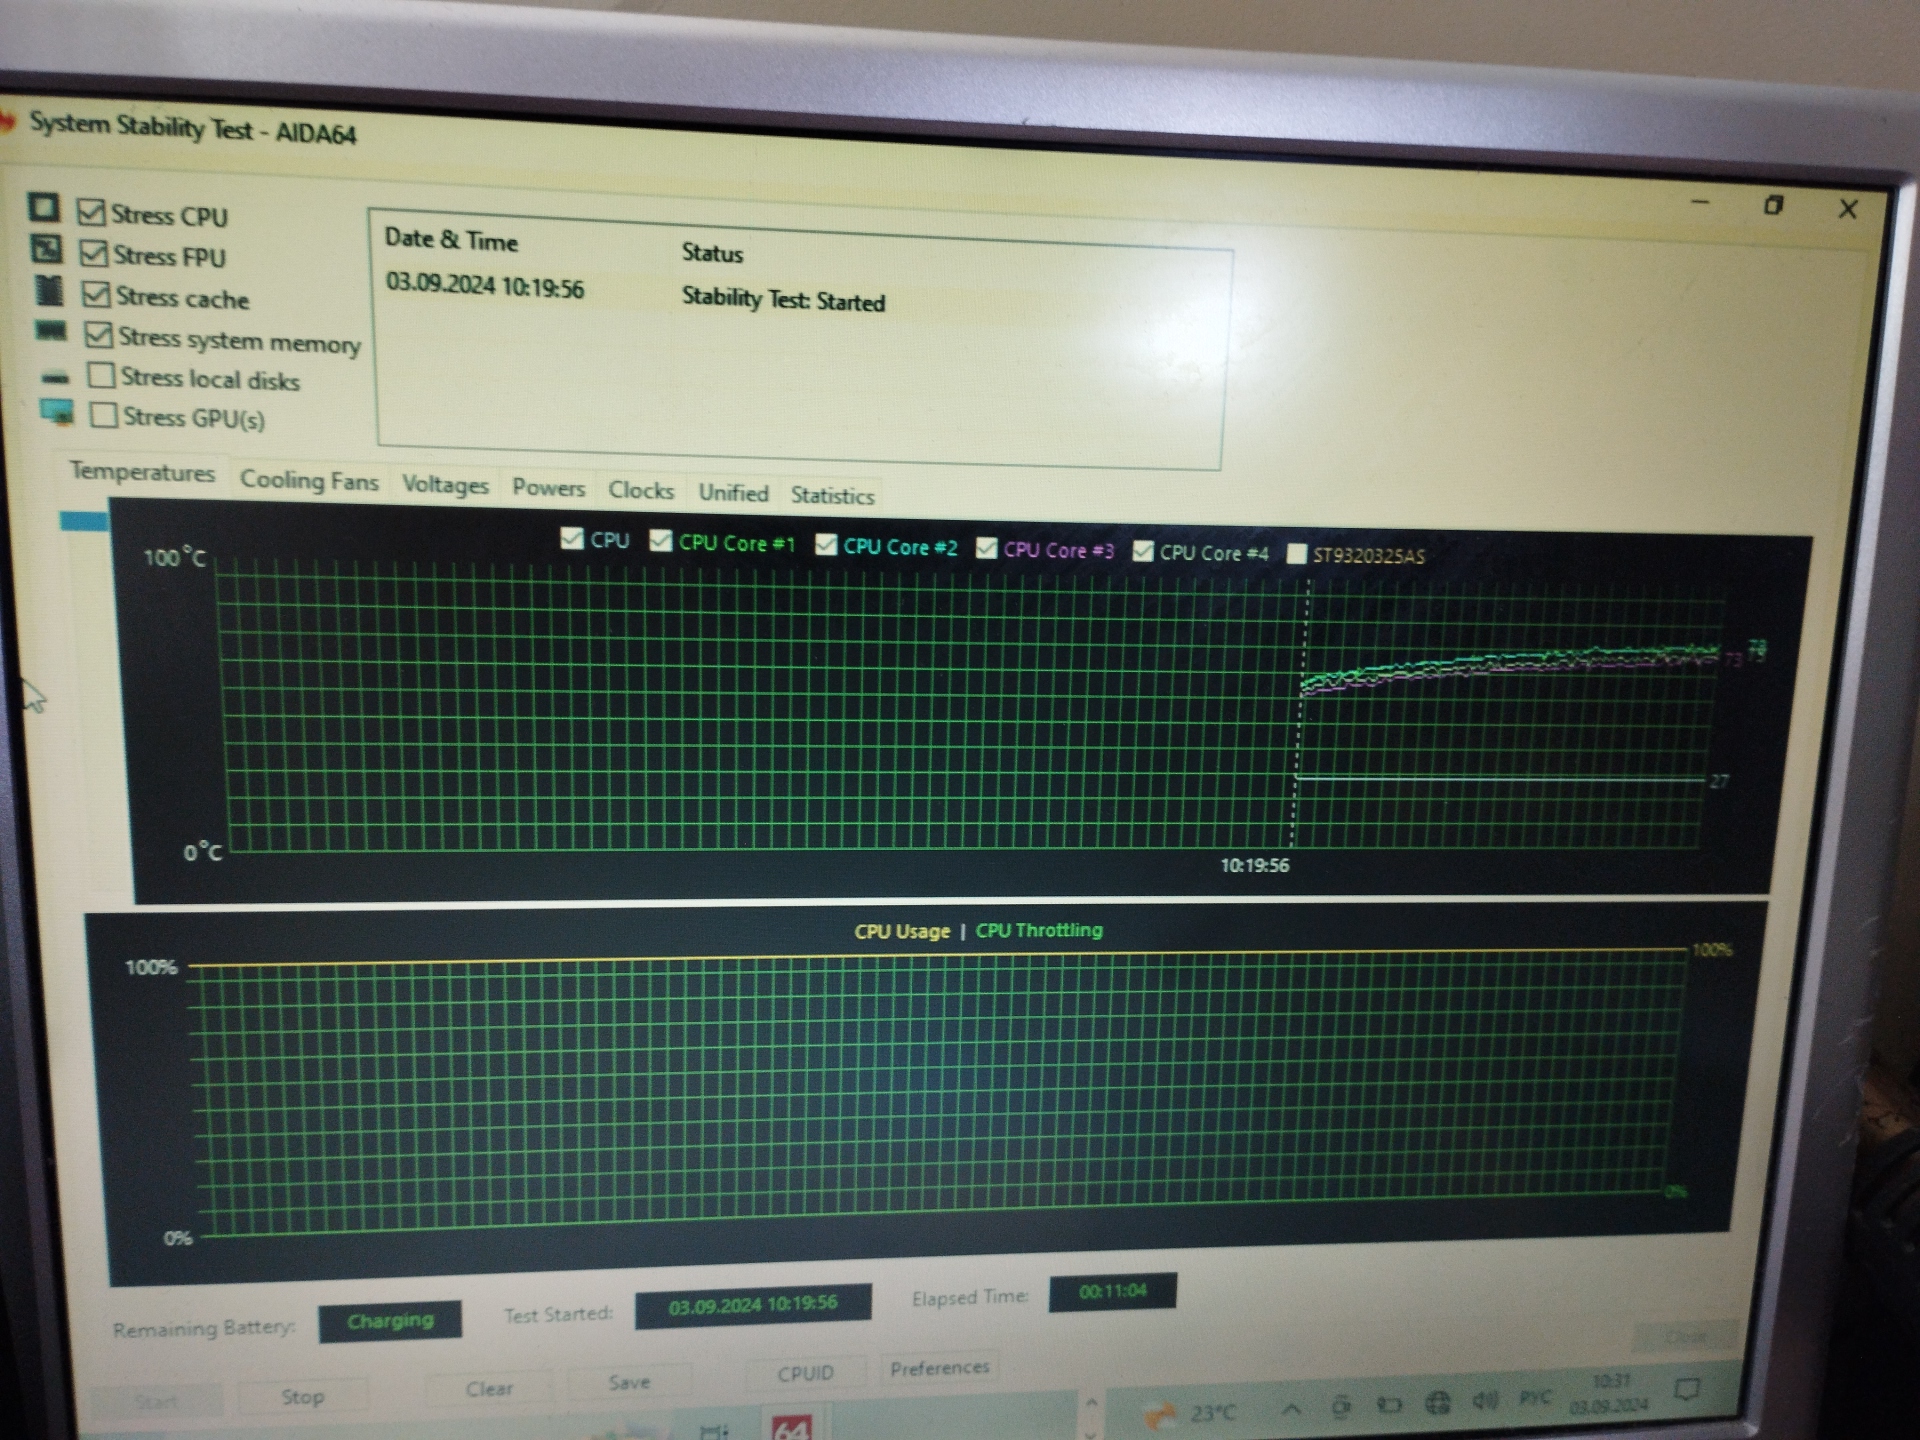The width and height of the screenshot is (1920, 1440).
Task: Click the local disks stress icon
Action: click(x=55, y=378)
